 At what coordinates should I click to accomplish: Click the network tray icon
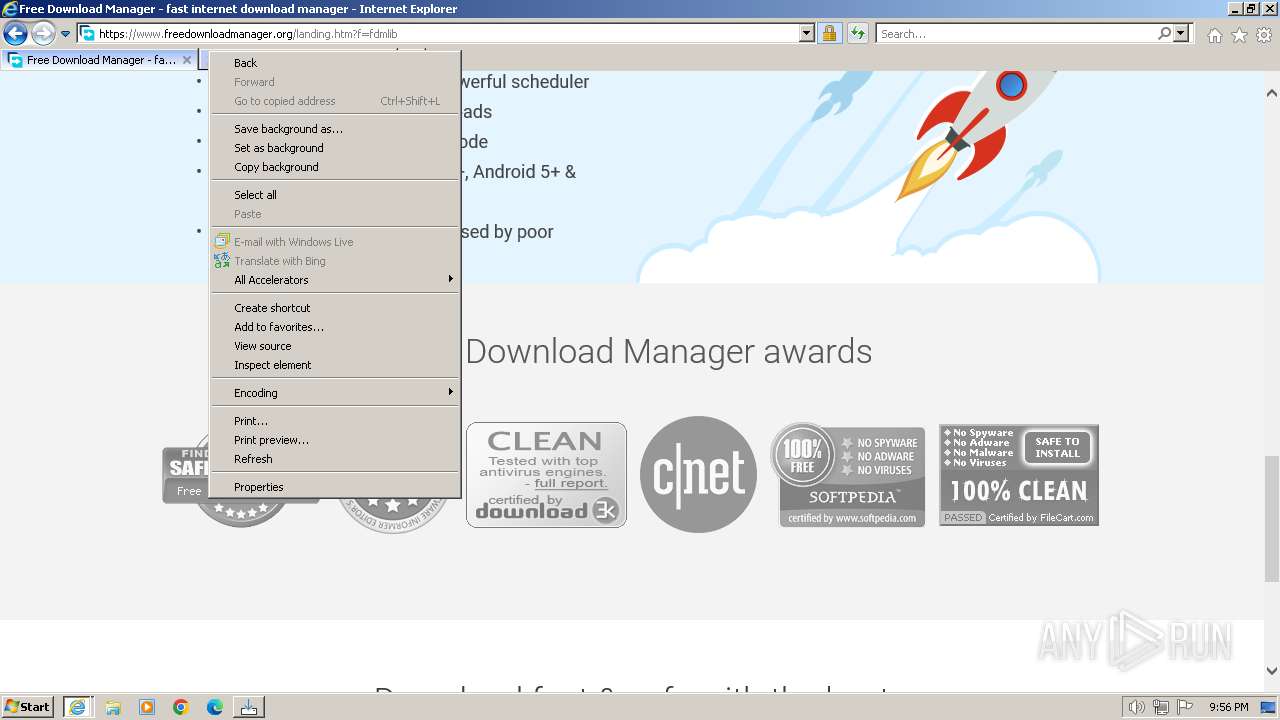coord(1161,707)
